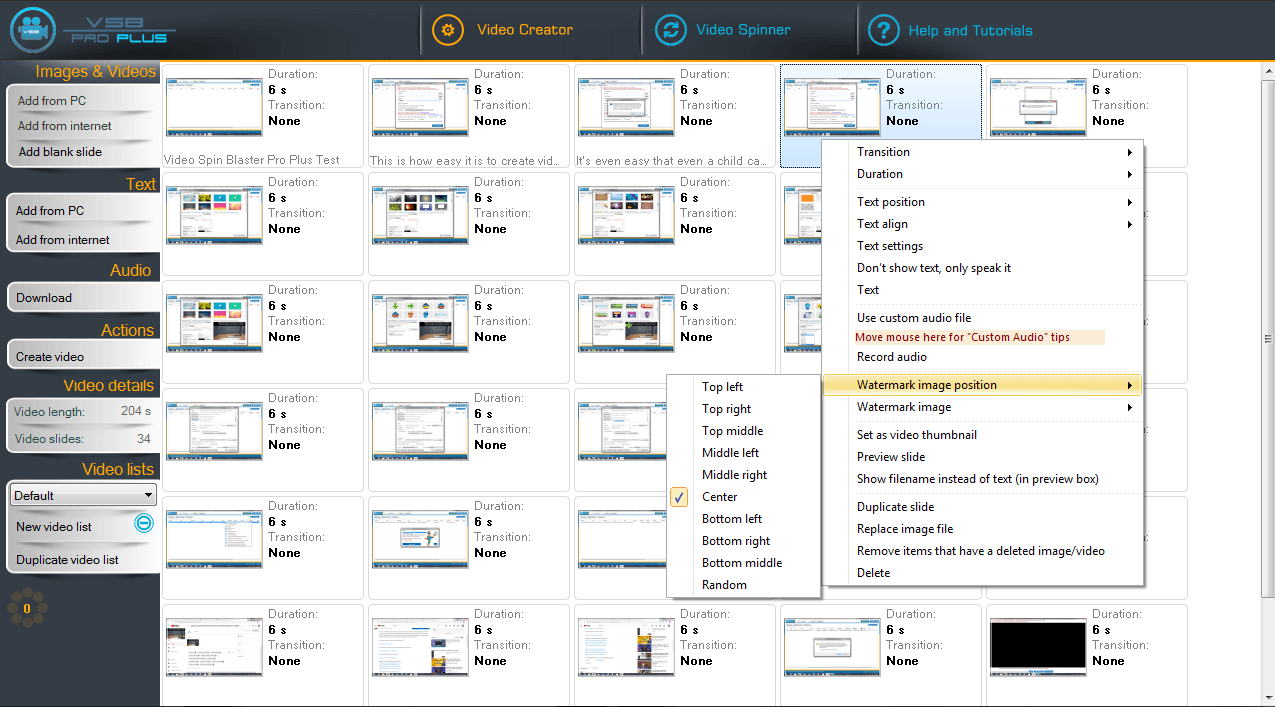The height and width of the screenshot is (707, 1275).
Task: Click the progress spinner icon showing 0
Action: pyautogui.click(x=27, y=608)
